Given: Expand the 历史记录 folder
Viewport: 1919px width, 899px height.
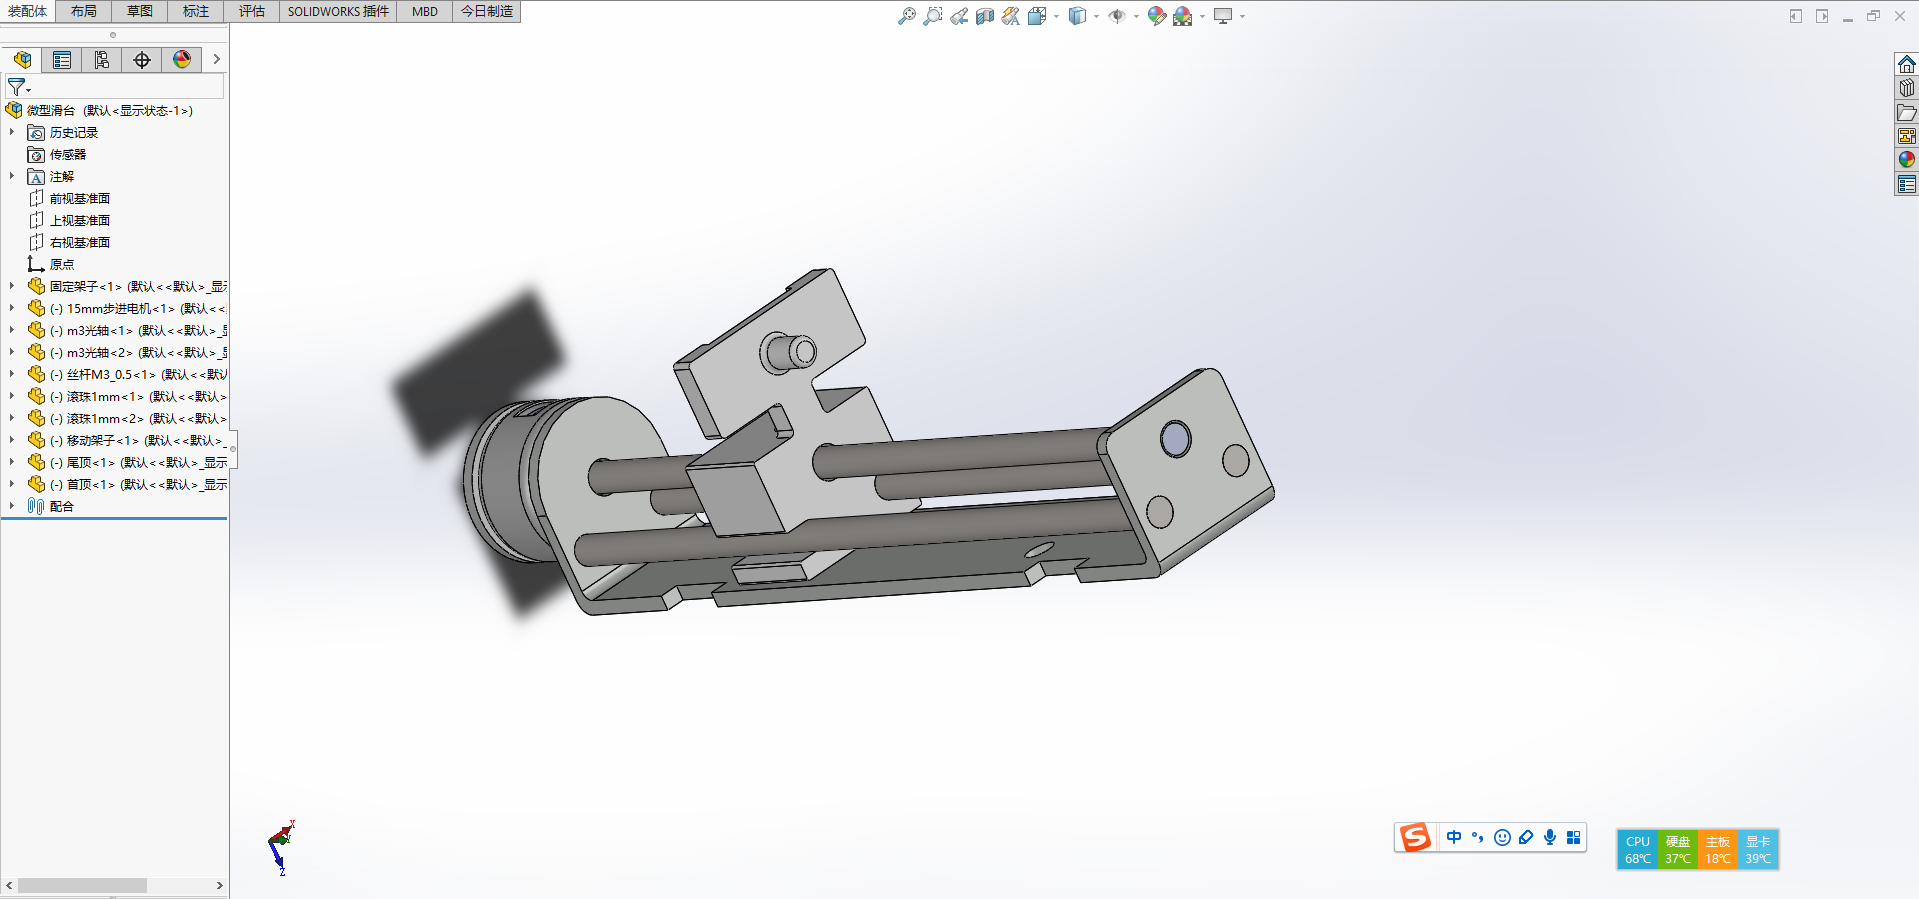Looking at the screenshot, I should pos(12,132).
